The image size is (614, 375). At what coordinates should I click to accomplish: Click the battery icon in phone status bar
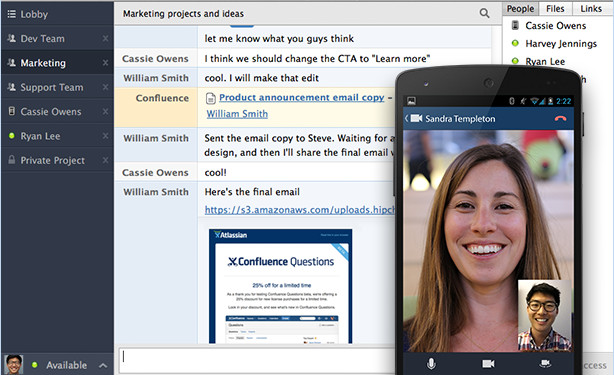coord(550,101)
